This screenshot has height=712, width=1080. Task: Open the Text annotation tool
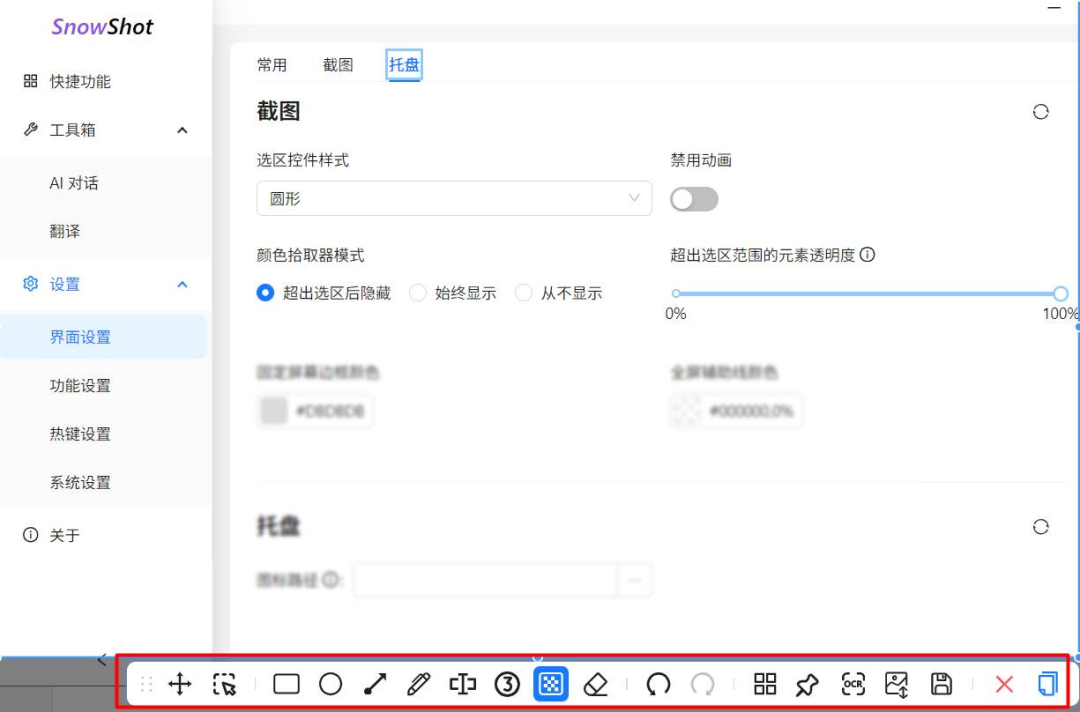[x=462, y=684]
